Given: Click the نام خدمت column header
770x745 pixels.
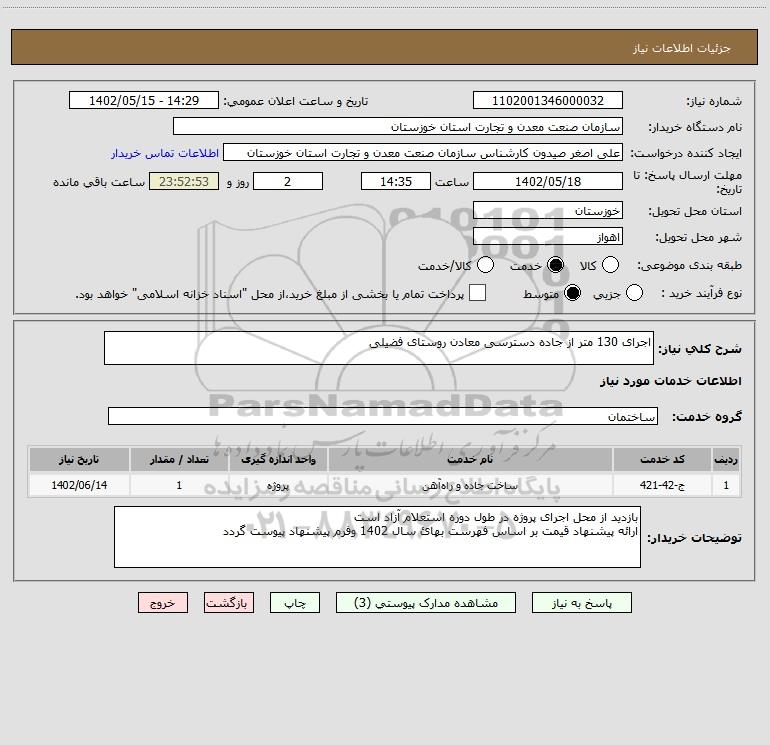Looking at the screenshot, I should (x=470, y=460).
